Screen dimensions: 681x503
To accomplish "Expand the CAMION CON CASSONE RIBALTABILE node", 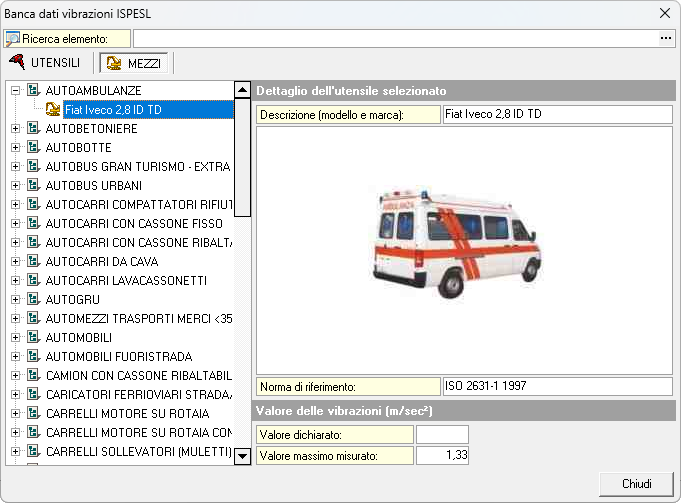I will 15,375.
